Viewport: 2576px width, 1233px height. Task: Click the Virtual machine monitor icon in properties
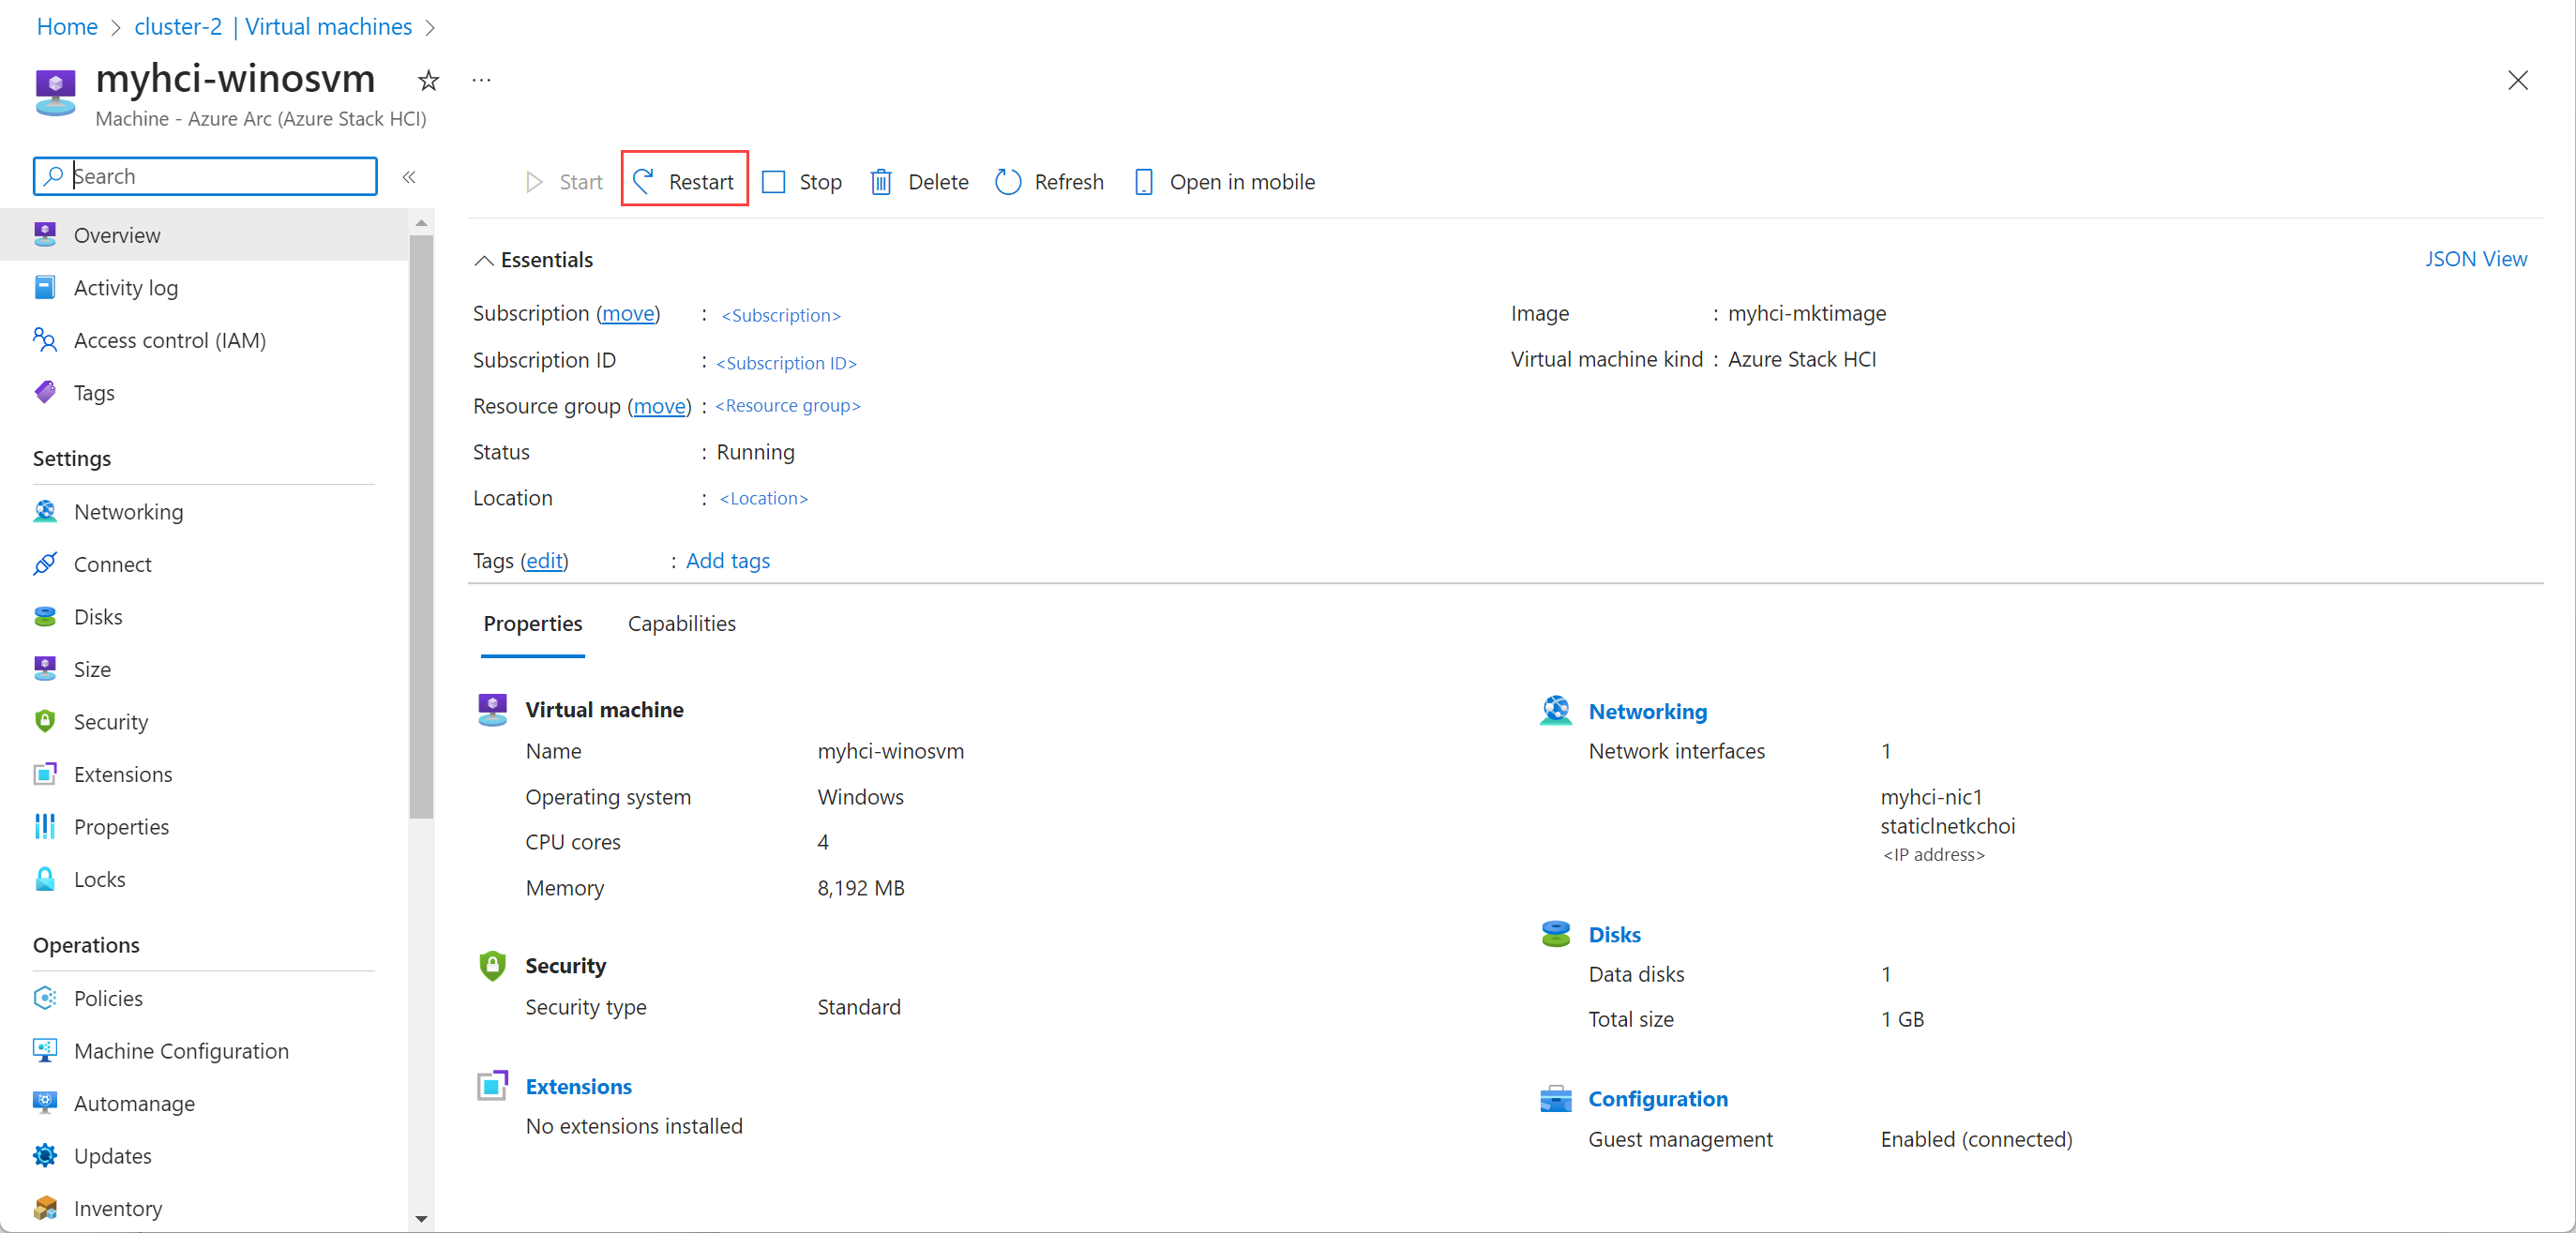click(492, 709)
